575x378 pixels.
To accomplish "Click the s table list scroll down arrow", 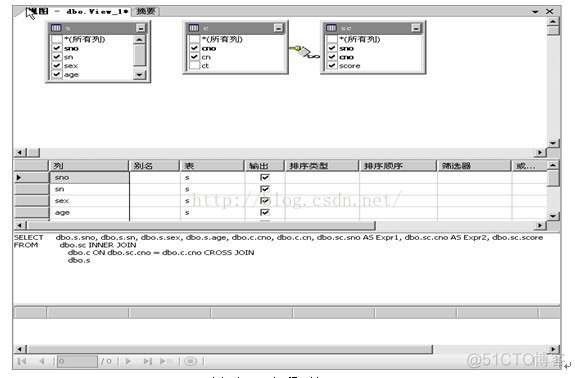I will point(139,75).
